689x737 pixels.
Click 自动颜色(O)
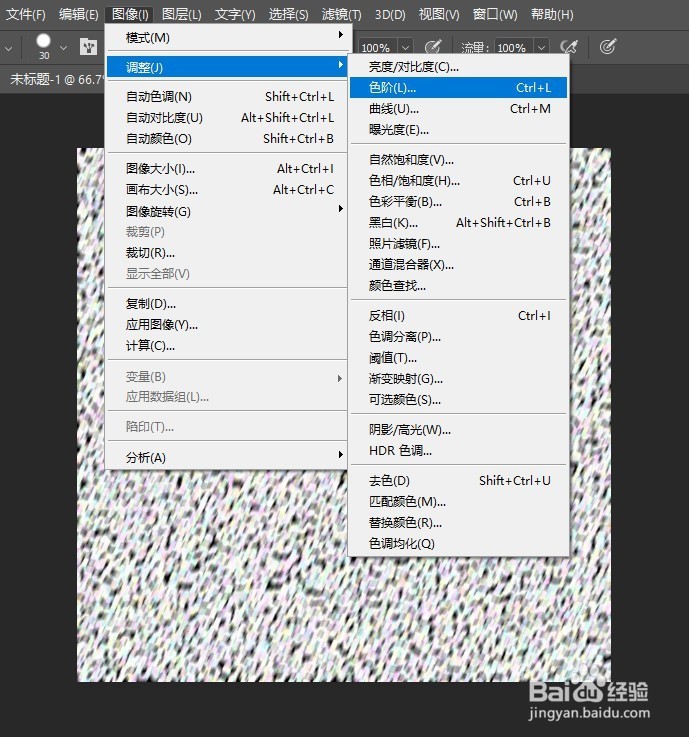[x=227, y=139]
